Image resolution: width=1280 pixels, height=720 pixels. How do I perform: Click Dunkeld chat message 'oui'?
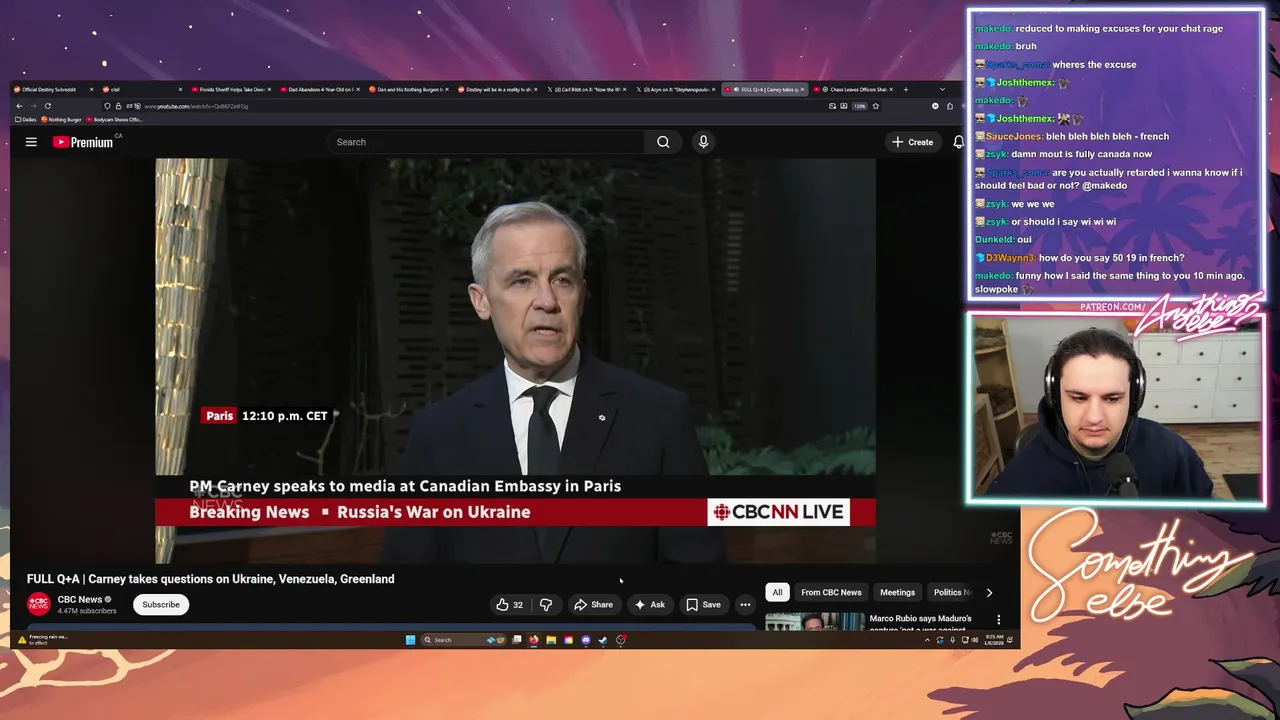[1024, 240]
